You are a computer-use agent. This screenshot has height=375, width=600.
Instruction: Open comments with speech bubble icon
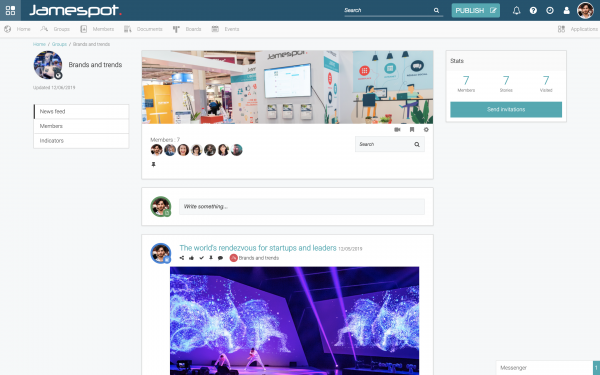(x=220, y=258)
